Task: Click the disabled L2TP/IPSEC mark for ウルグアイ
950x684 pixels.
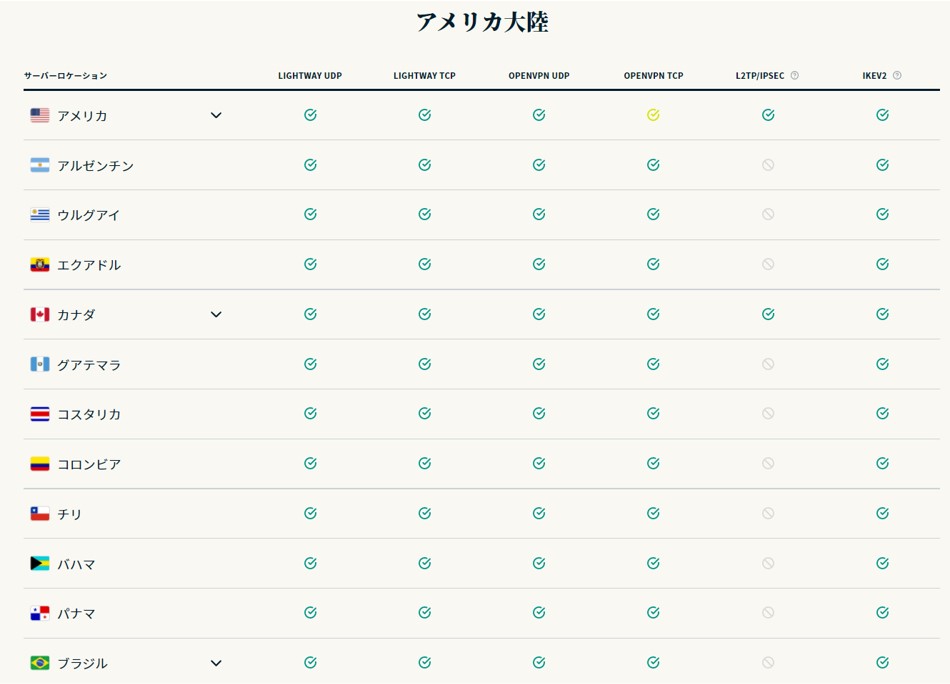Action: (x=768, y=214)
